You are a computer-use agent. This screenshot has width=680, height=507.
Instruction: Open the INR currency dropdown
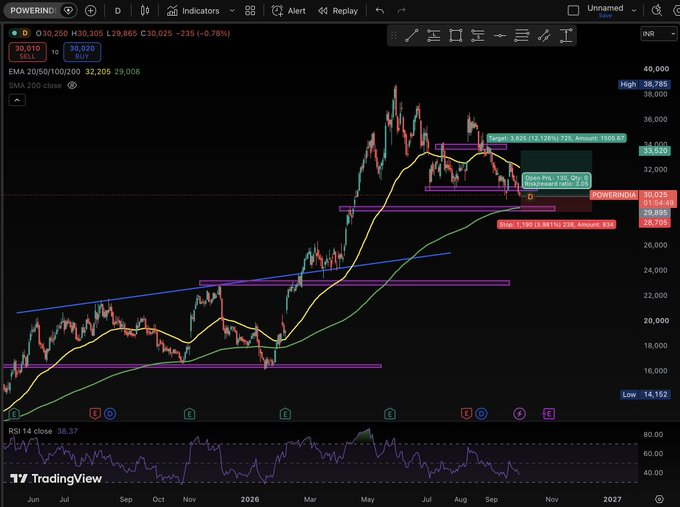pyautogui.click(x=658, y=34)
